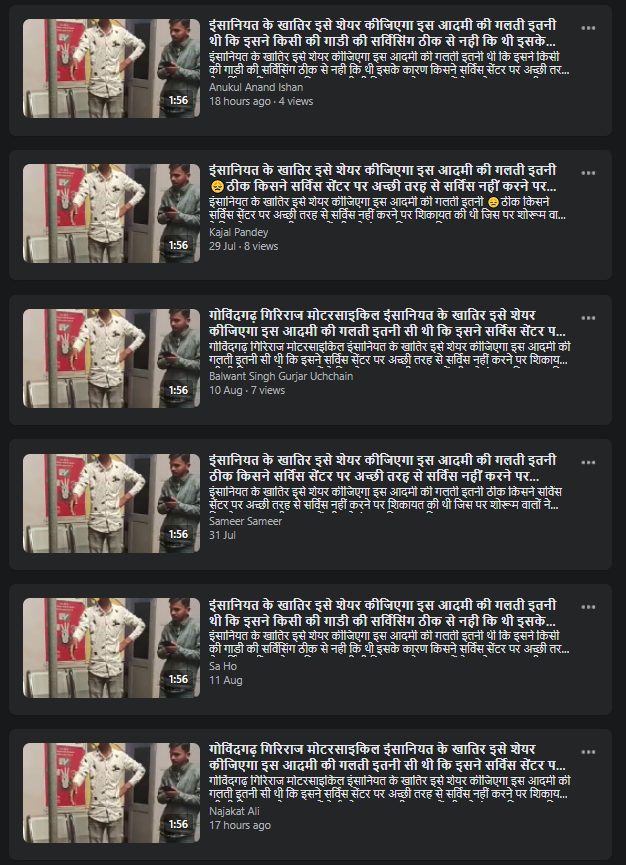Visit Najakat Ali's profile link

coord(234,811)
